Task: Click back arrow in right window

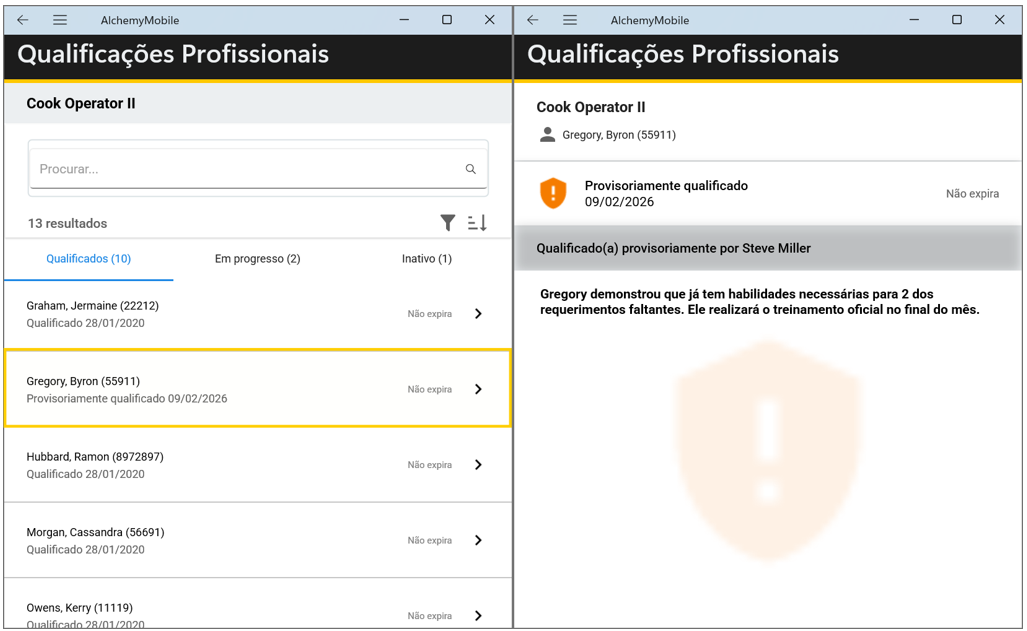Action: [x=533, y=20]
